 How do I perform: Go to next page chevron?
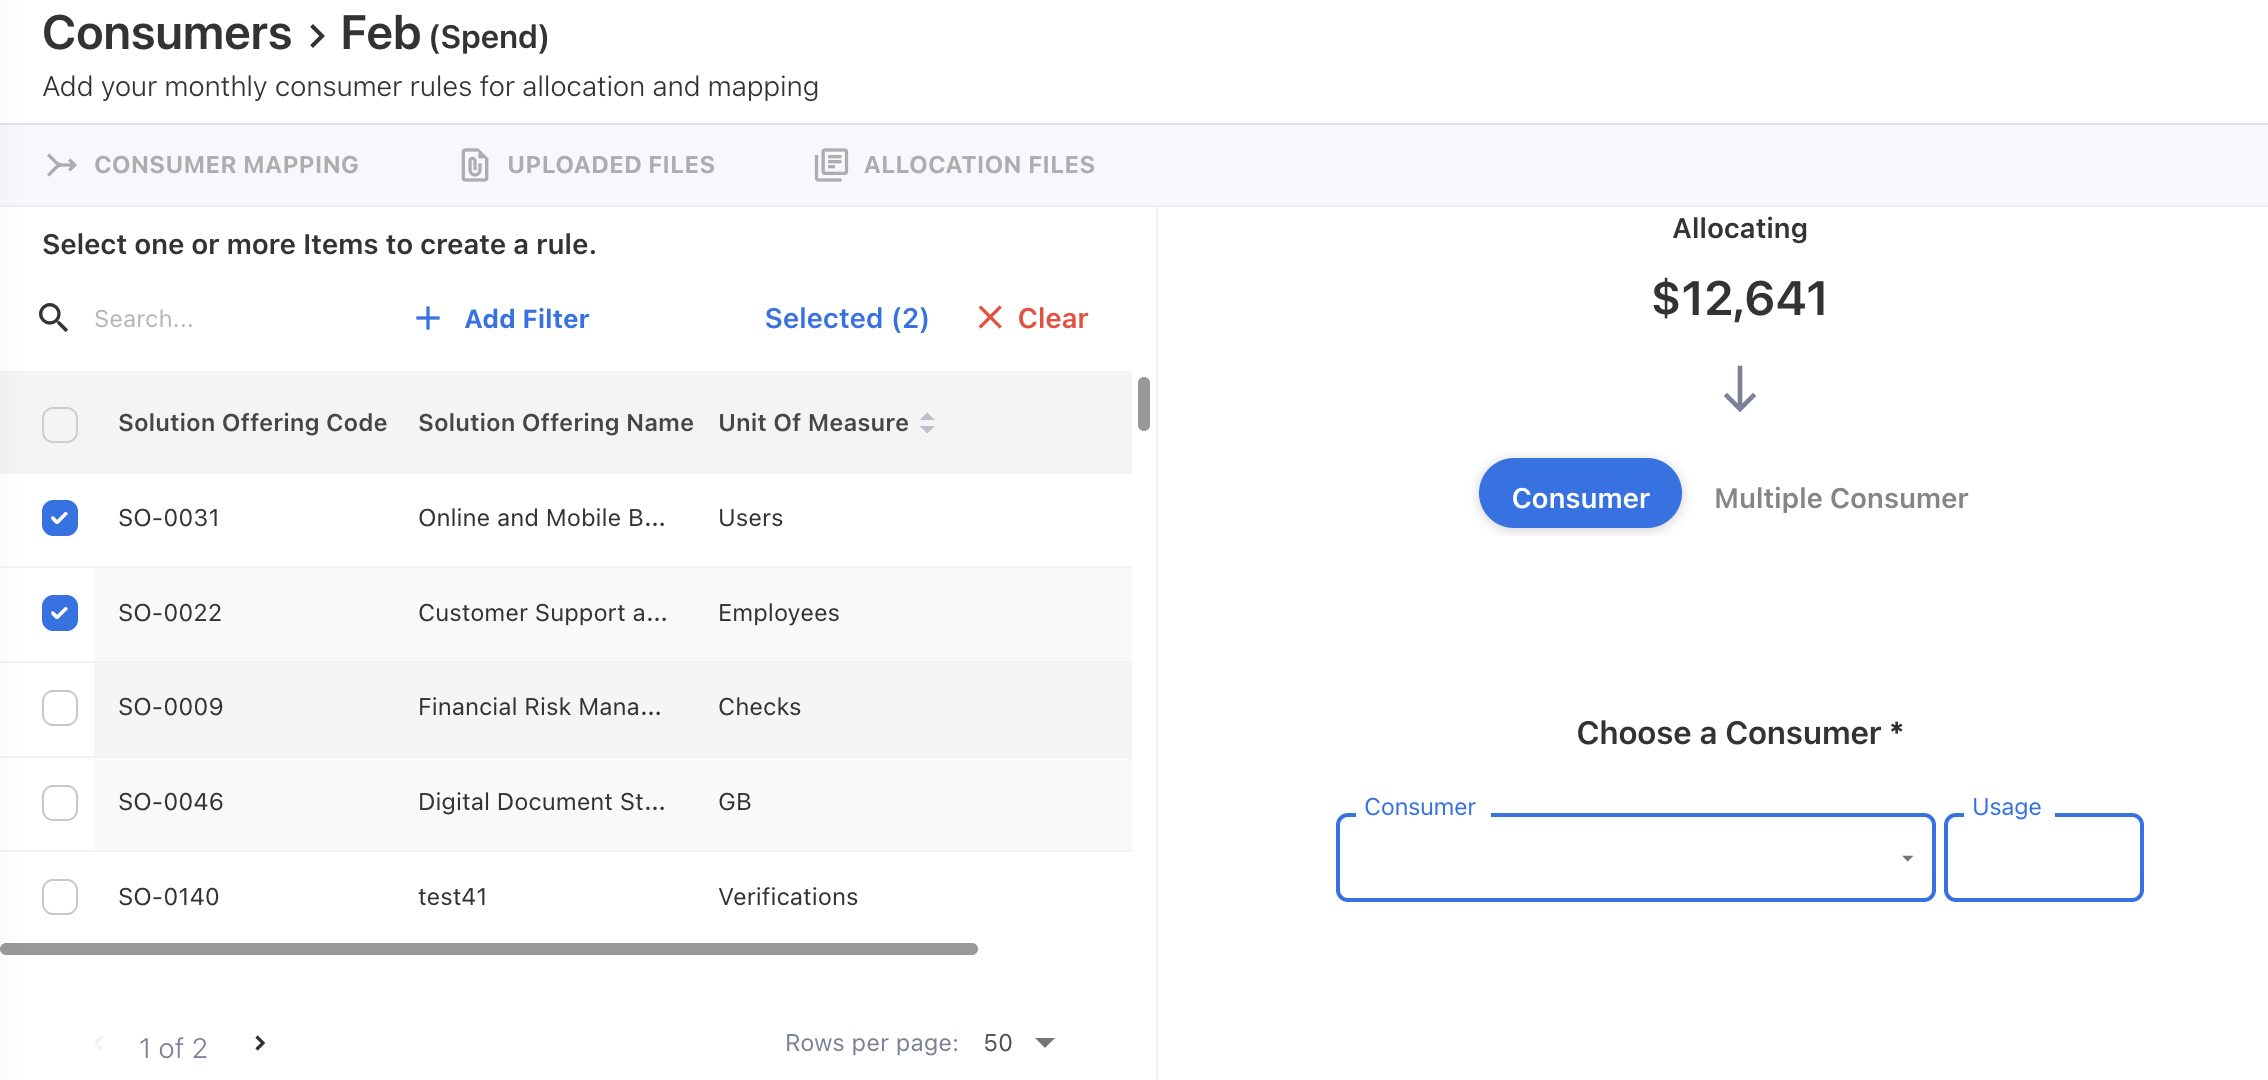coord(260,1043)
